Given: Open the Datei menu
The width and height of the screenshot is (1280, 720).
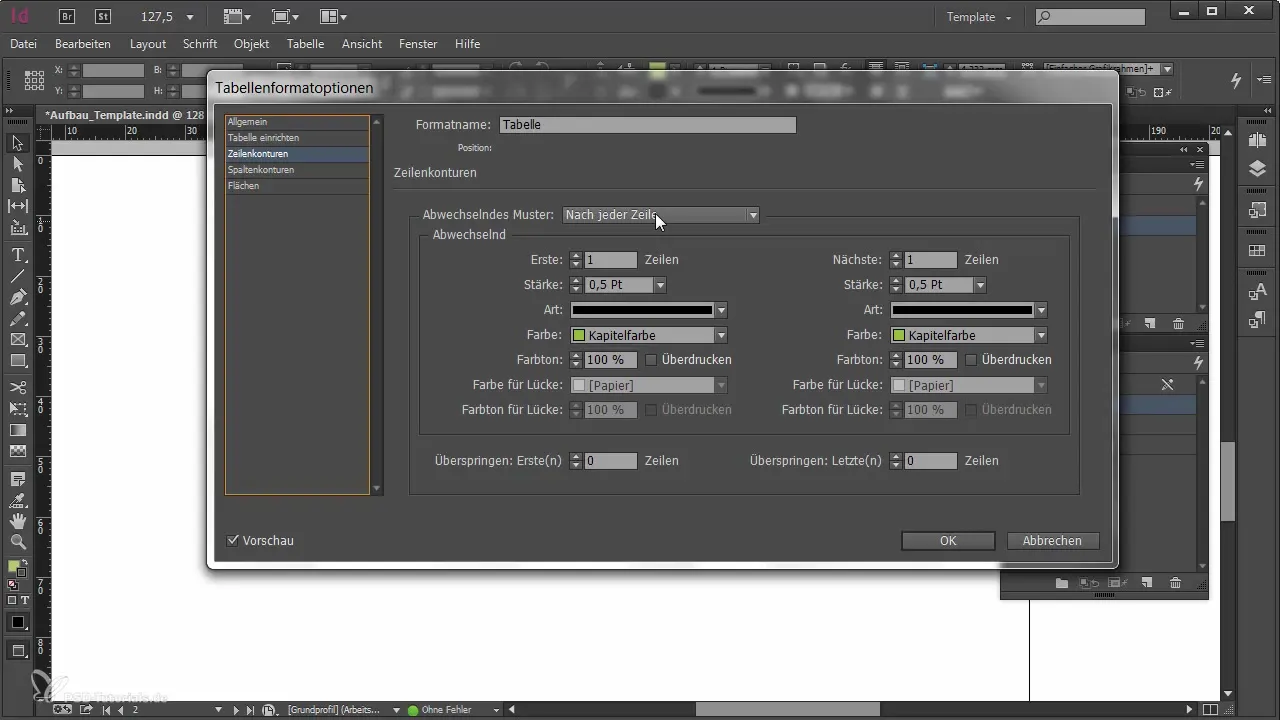Looking at the screenshot, I should click(24, 44).
